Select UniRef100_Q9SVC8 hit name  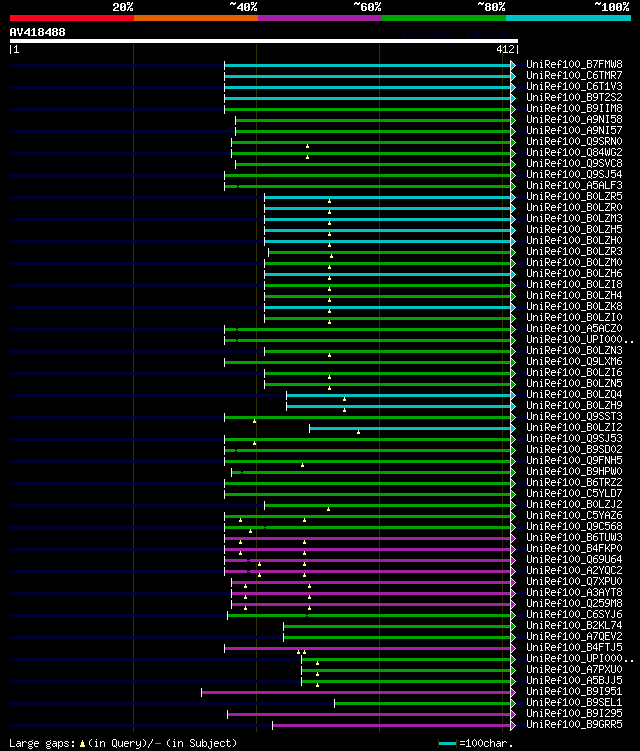coord(574,163)
